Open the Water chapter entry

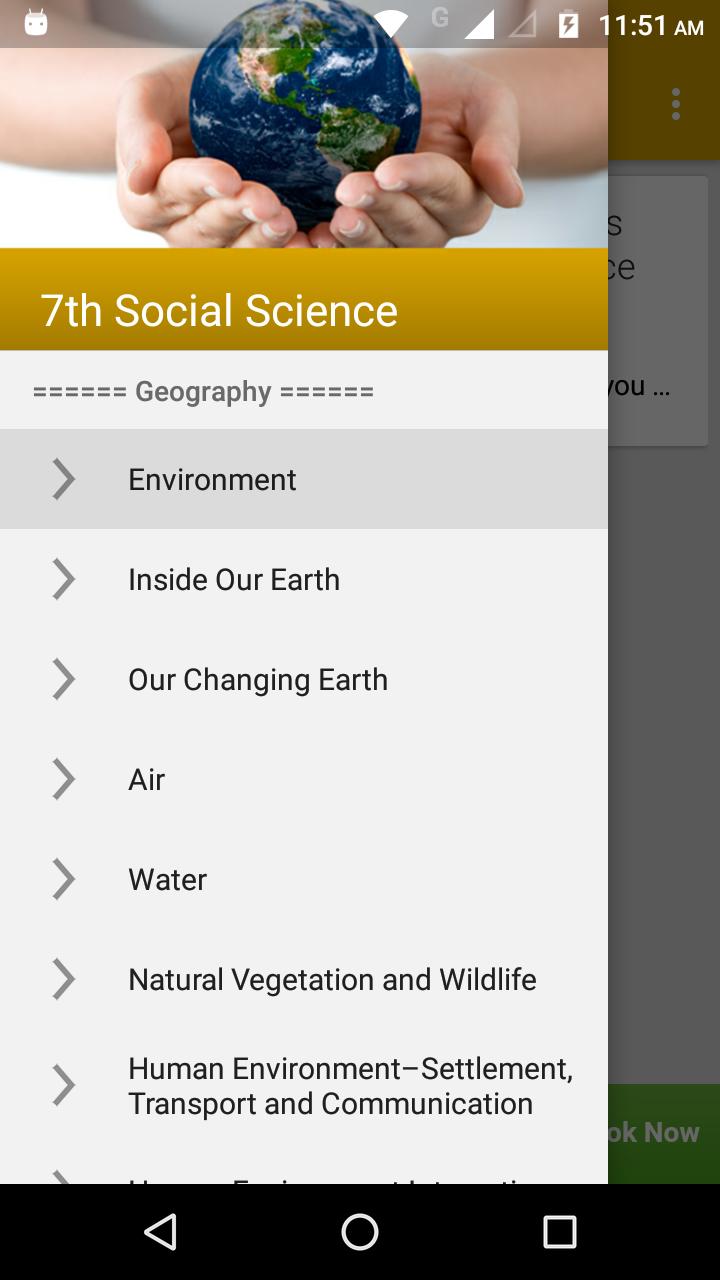click(x=304, y=879)
